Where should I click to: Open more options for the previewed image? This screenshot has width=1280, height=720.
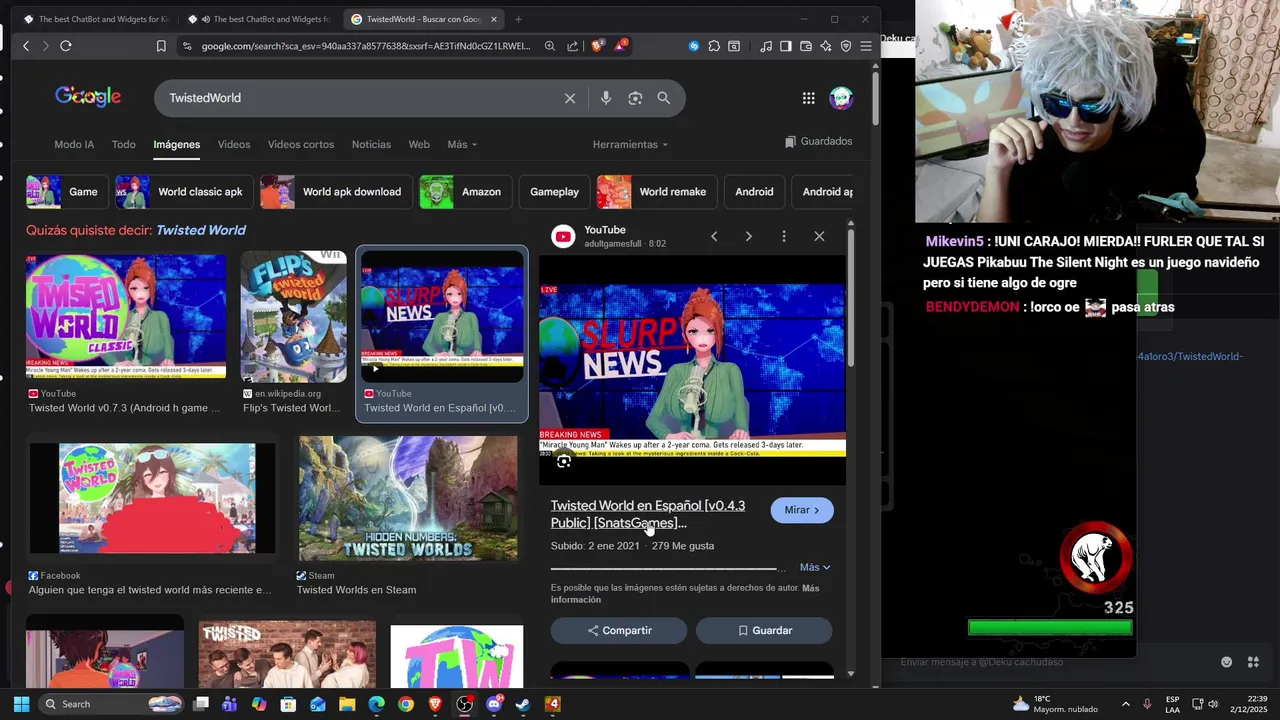click(784, 236)
